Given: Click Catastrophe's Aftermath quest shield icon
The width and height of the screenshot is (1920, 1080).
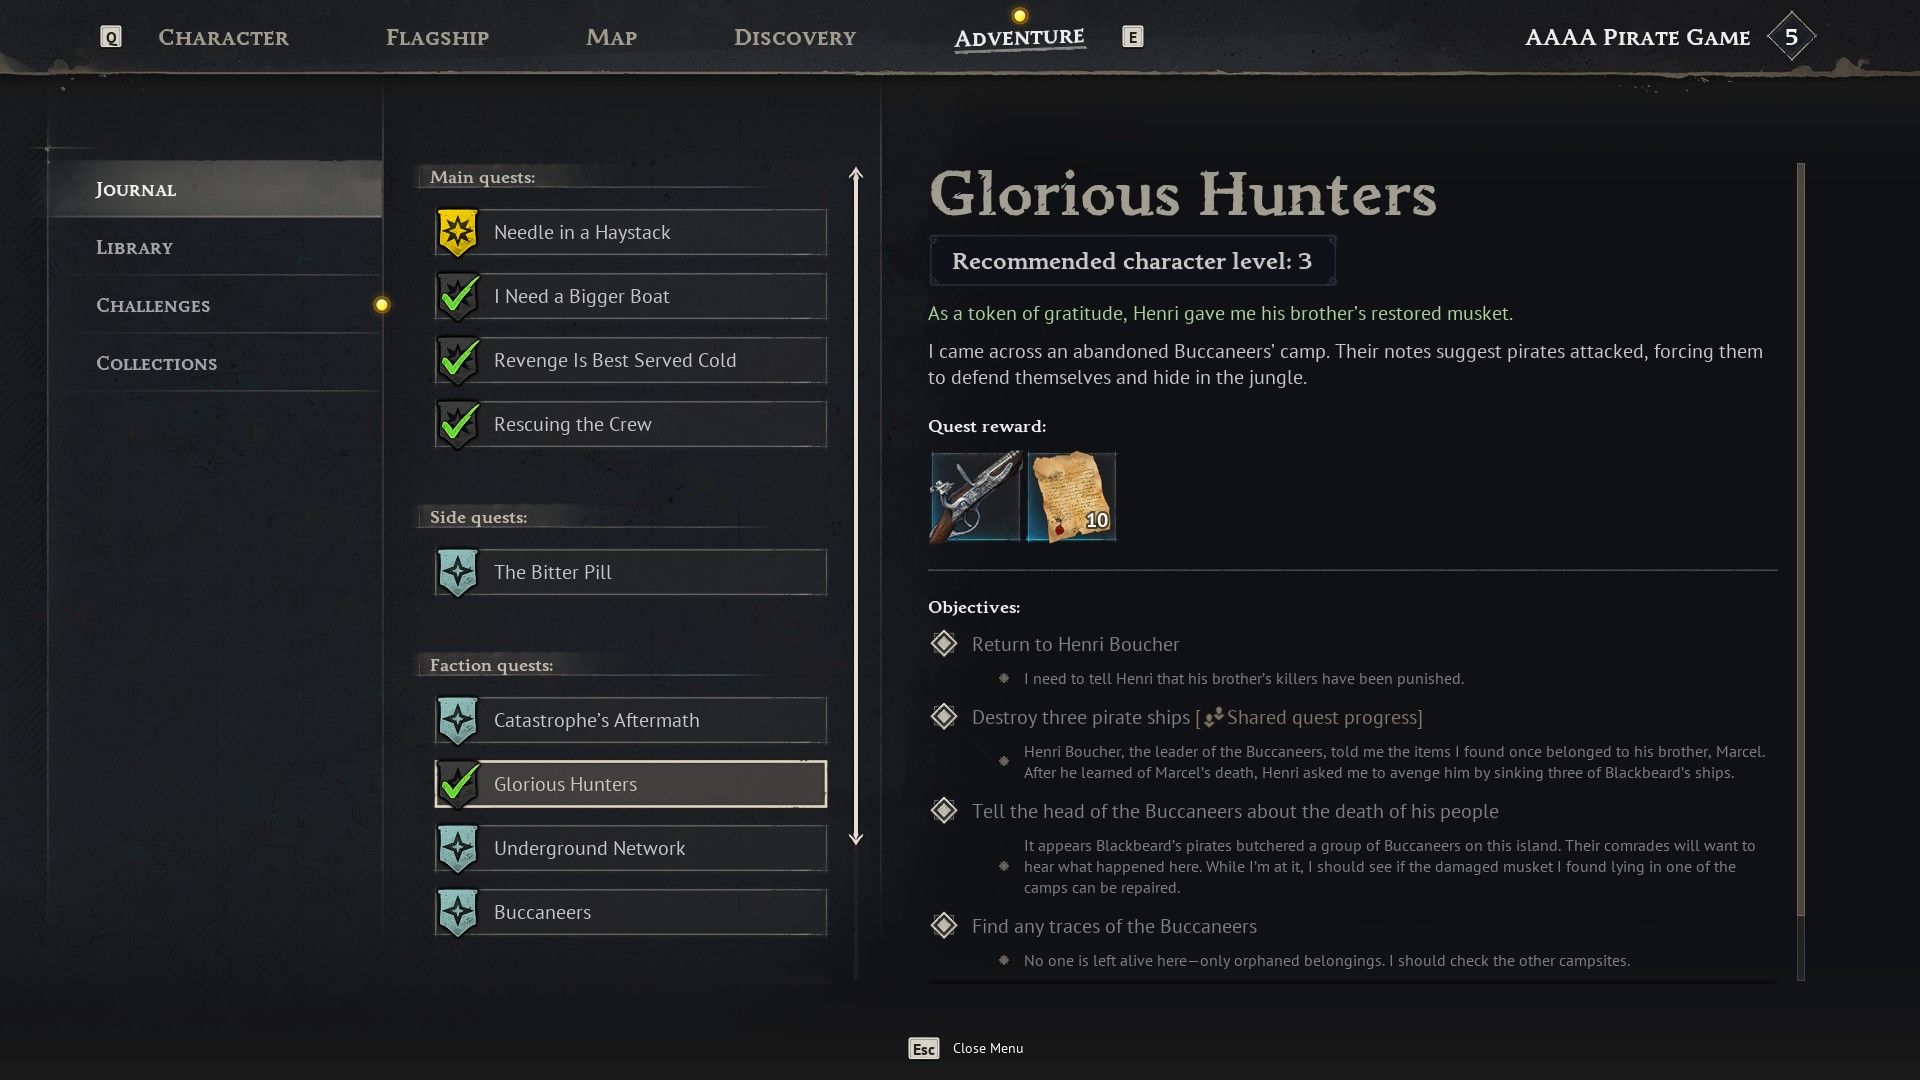Looking at the screenshot, I should coord(458,721).
